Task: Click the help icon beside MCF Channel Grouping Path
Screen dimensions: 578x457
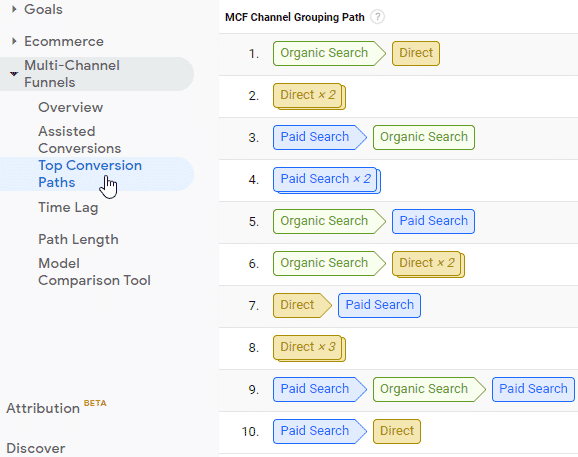Action: tap(377, 17)
